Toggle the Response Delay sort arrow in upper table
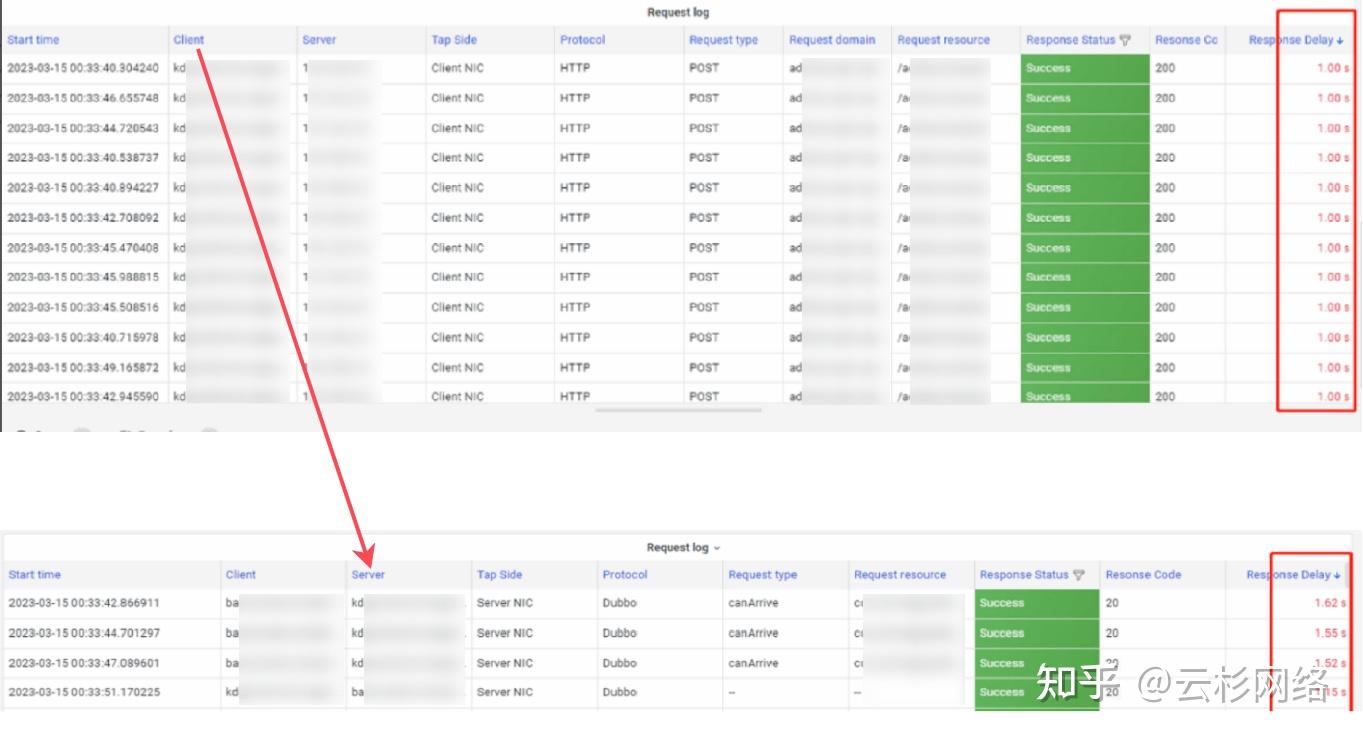The width and height of the screenshot is (1363, 739). [x=1339, y=41]
